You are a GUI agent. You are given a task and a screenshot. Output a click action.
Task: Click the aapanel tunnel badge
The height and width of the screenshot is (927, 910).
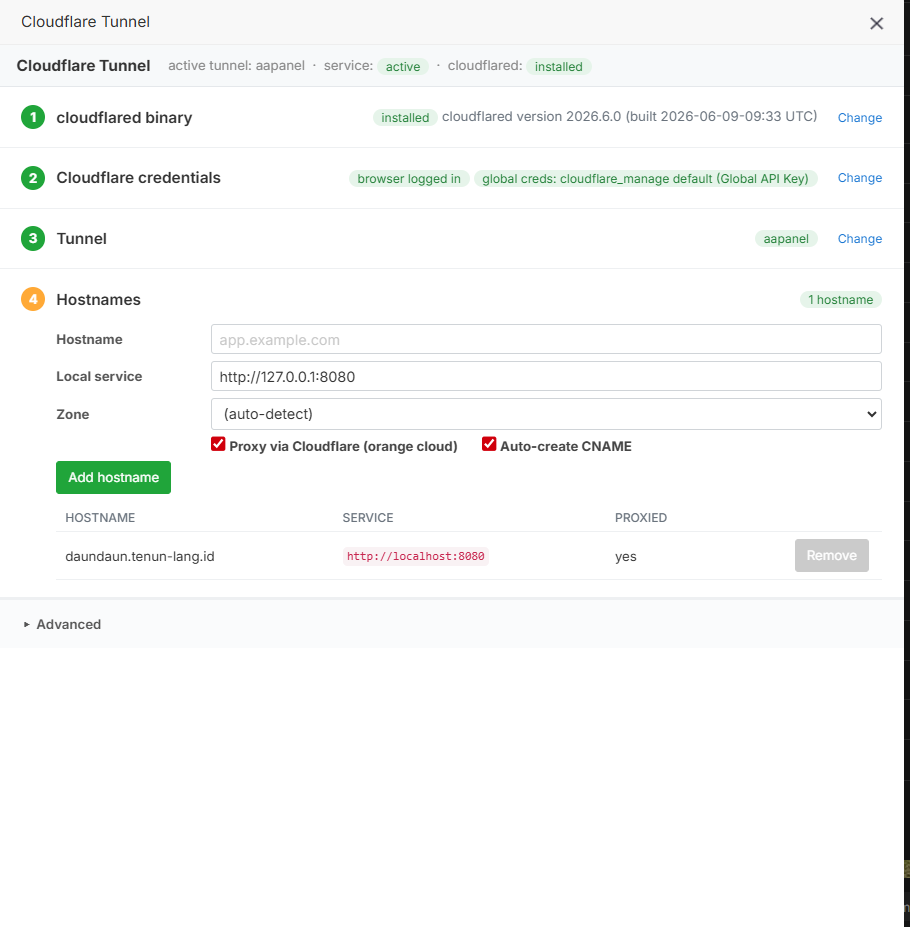coord(786,239)
